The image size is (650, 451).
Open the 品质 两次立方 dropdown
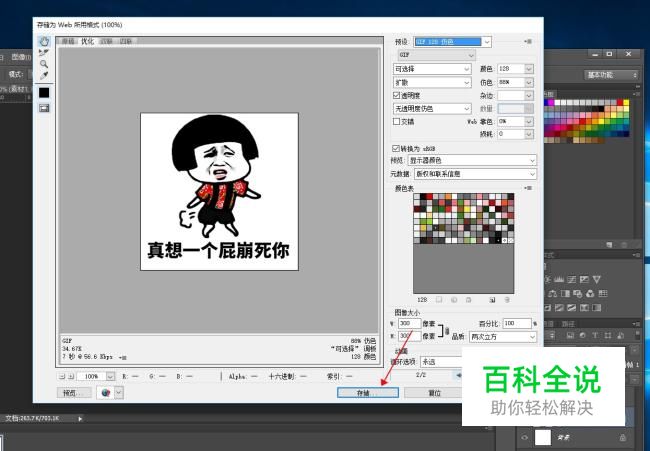[x=503, y=337]
